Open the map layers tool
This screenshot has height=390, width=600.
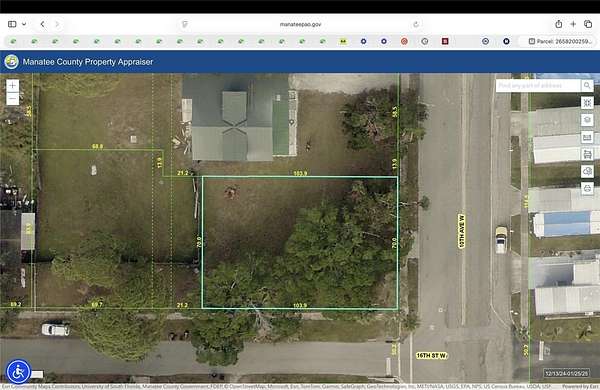point(587,120)
